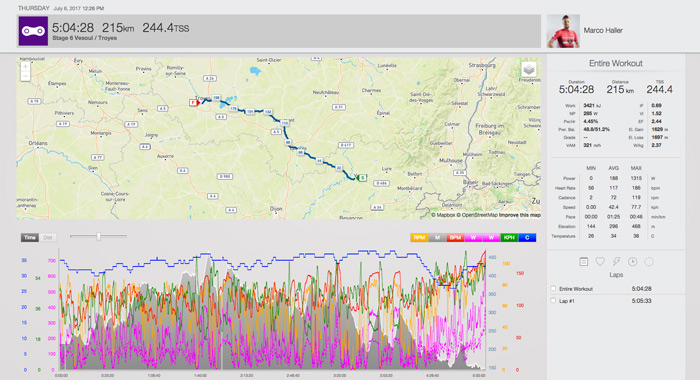
Task: Toggle the RPM cadence series on chart
Action: coord(420,238)
